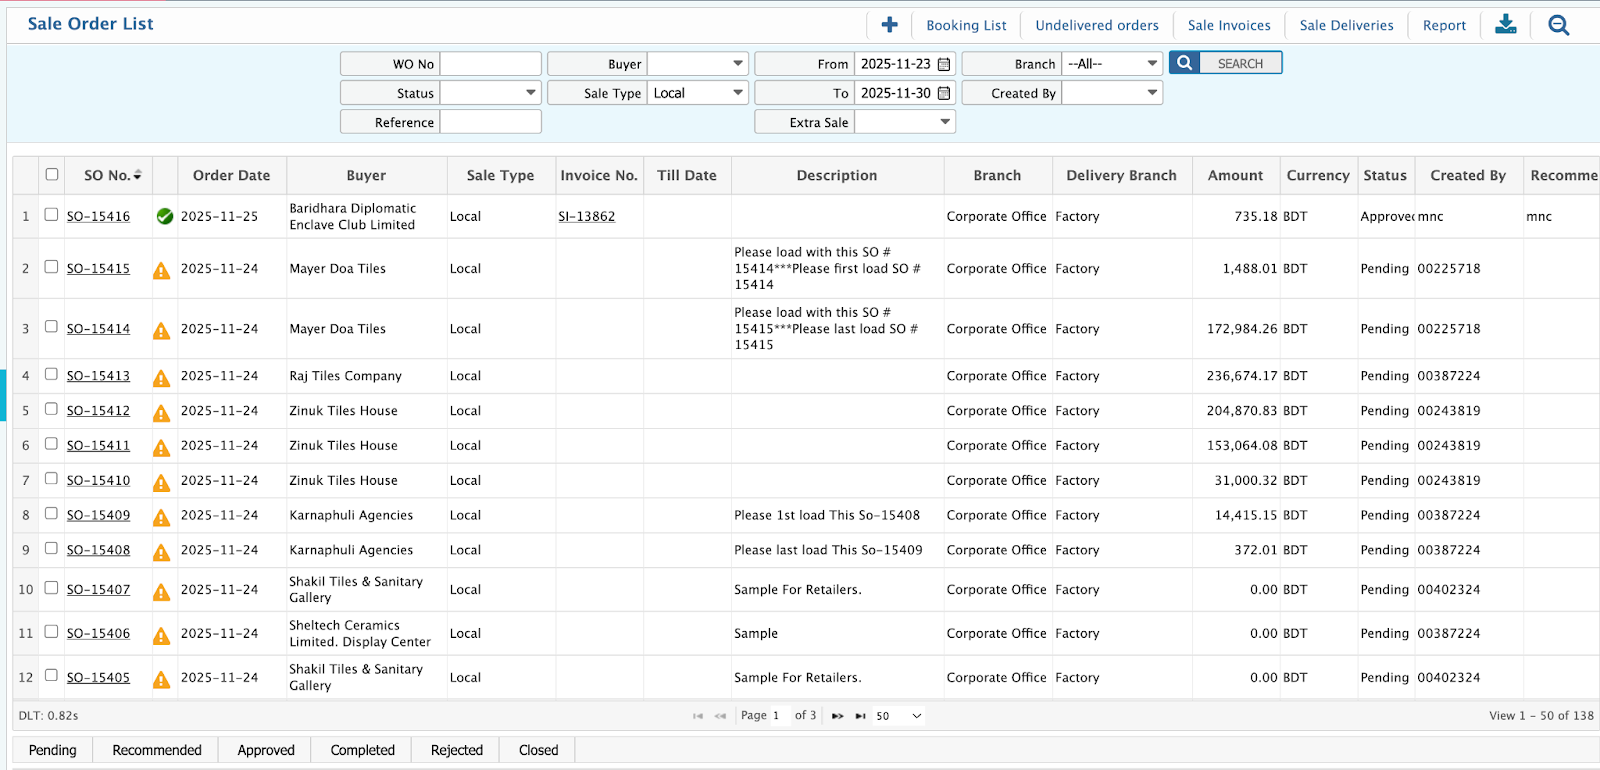
Task: Switch to the Pending tab
Action: (x=53, y=750)
